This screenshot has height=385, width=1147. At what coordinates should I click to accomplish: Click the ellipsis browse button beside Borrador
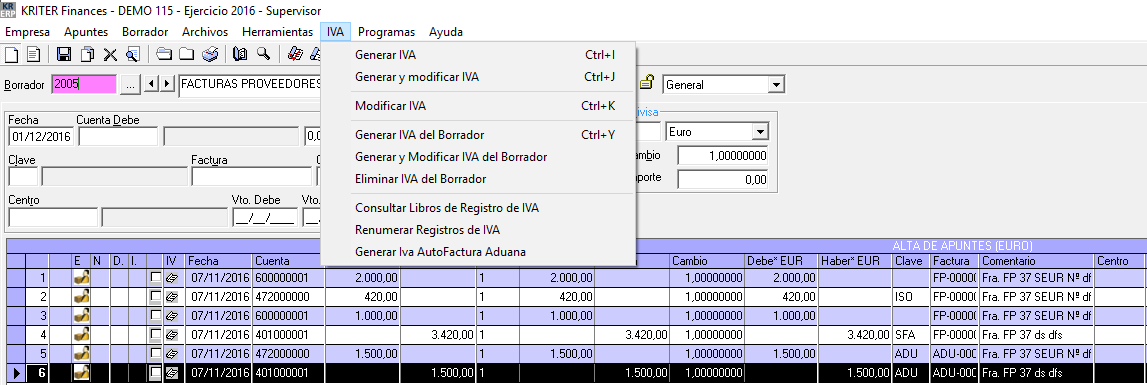pos(130,85)
